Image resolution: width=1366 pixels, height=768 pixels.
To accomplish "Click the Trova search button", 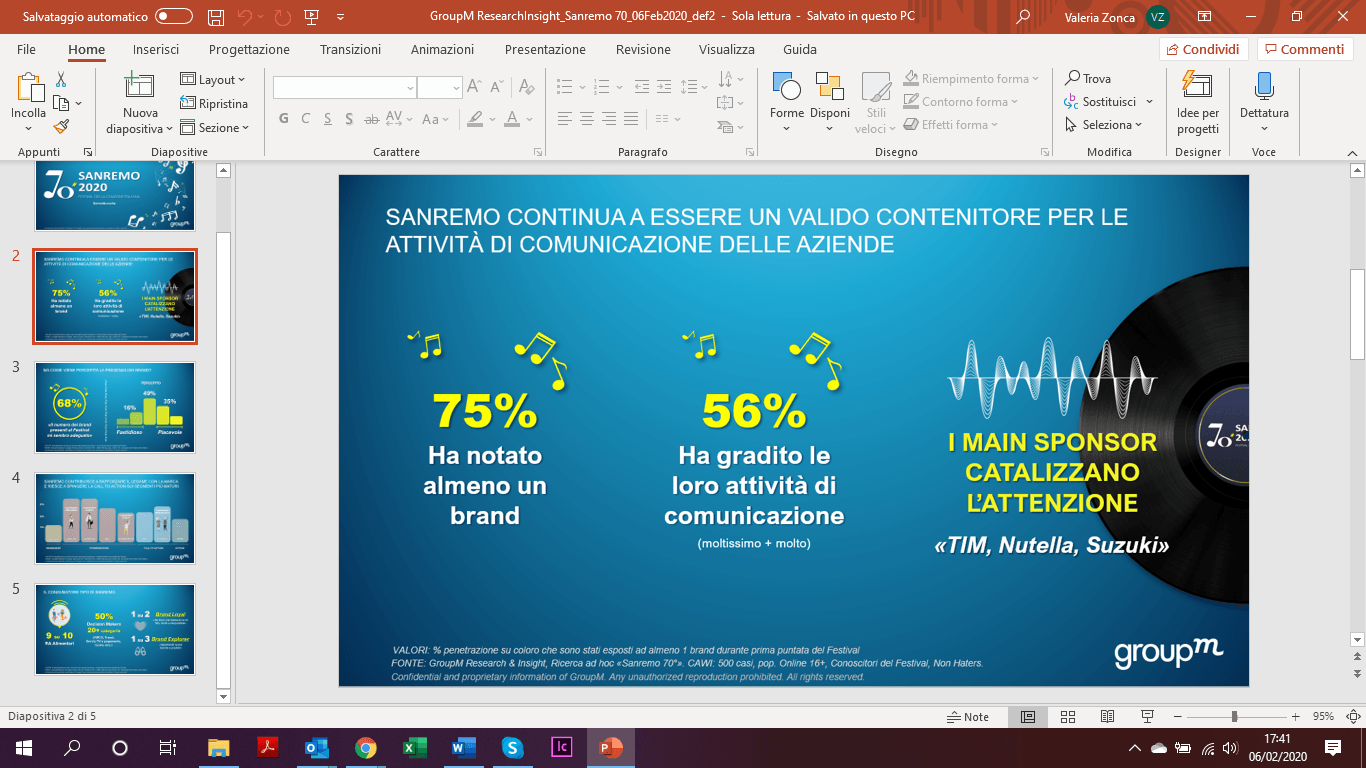I will pos(1087,79).
